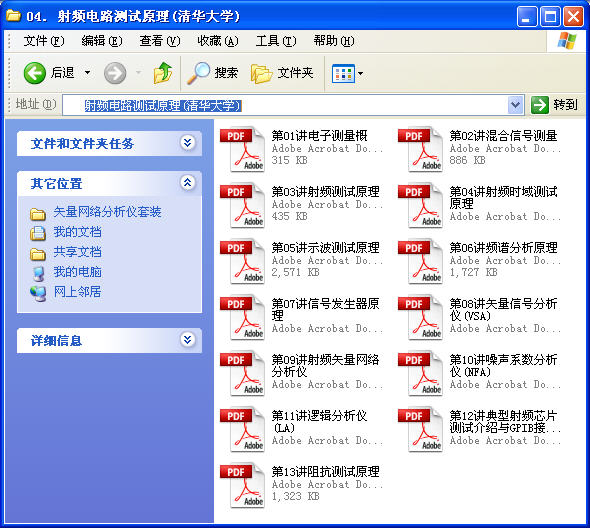
Task: Open 矢量网络分析仪套装 folder link
Action: coord(107,212)
